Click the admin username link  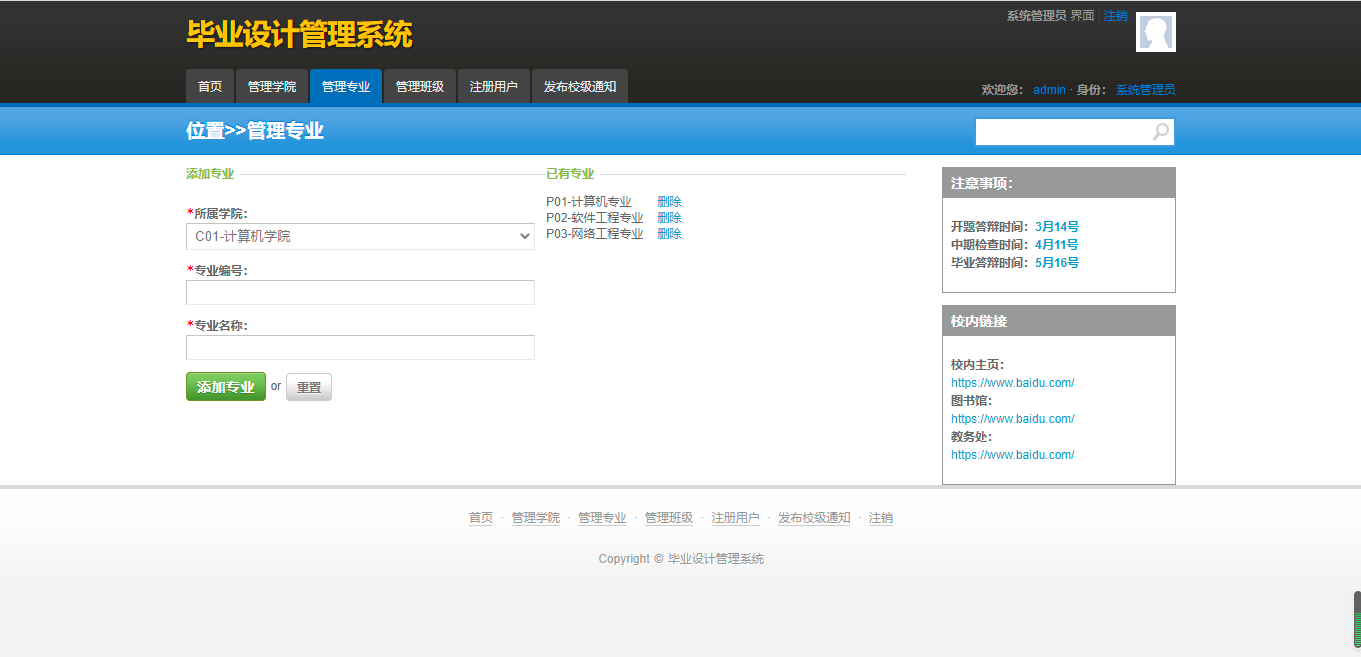1049,90
